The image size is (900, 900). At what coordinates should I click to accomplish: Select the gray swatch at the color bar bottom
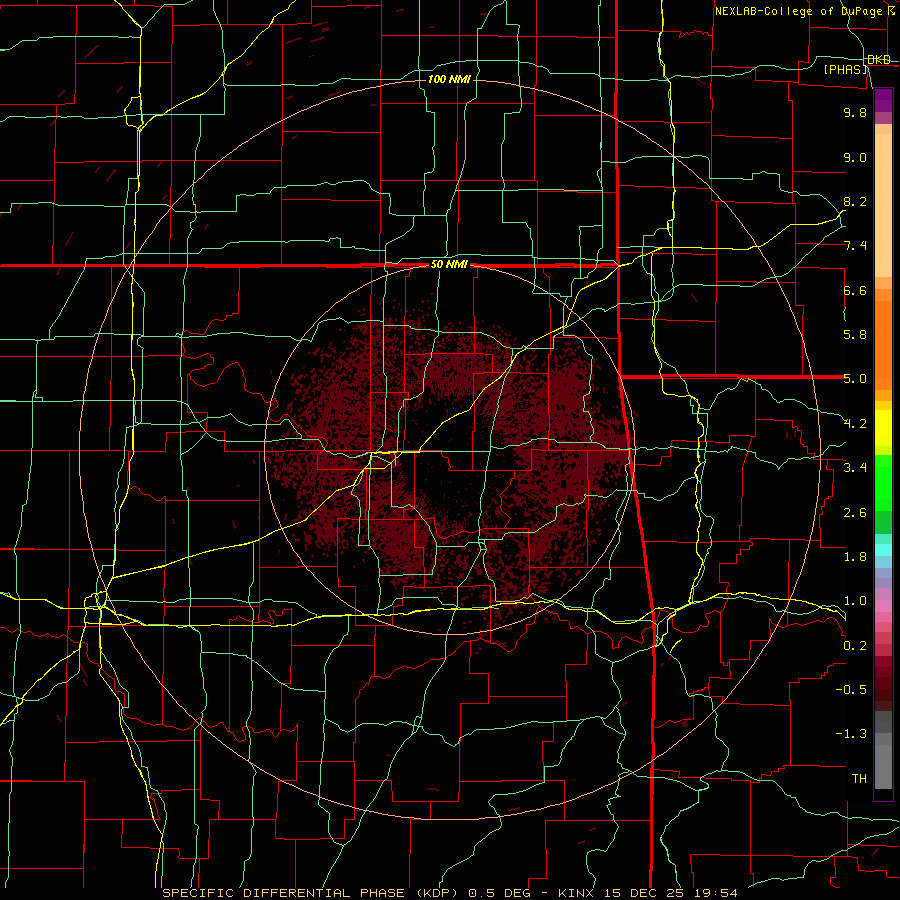pos(883,769)
